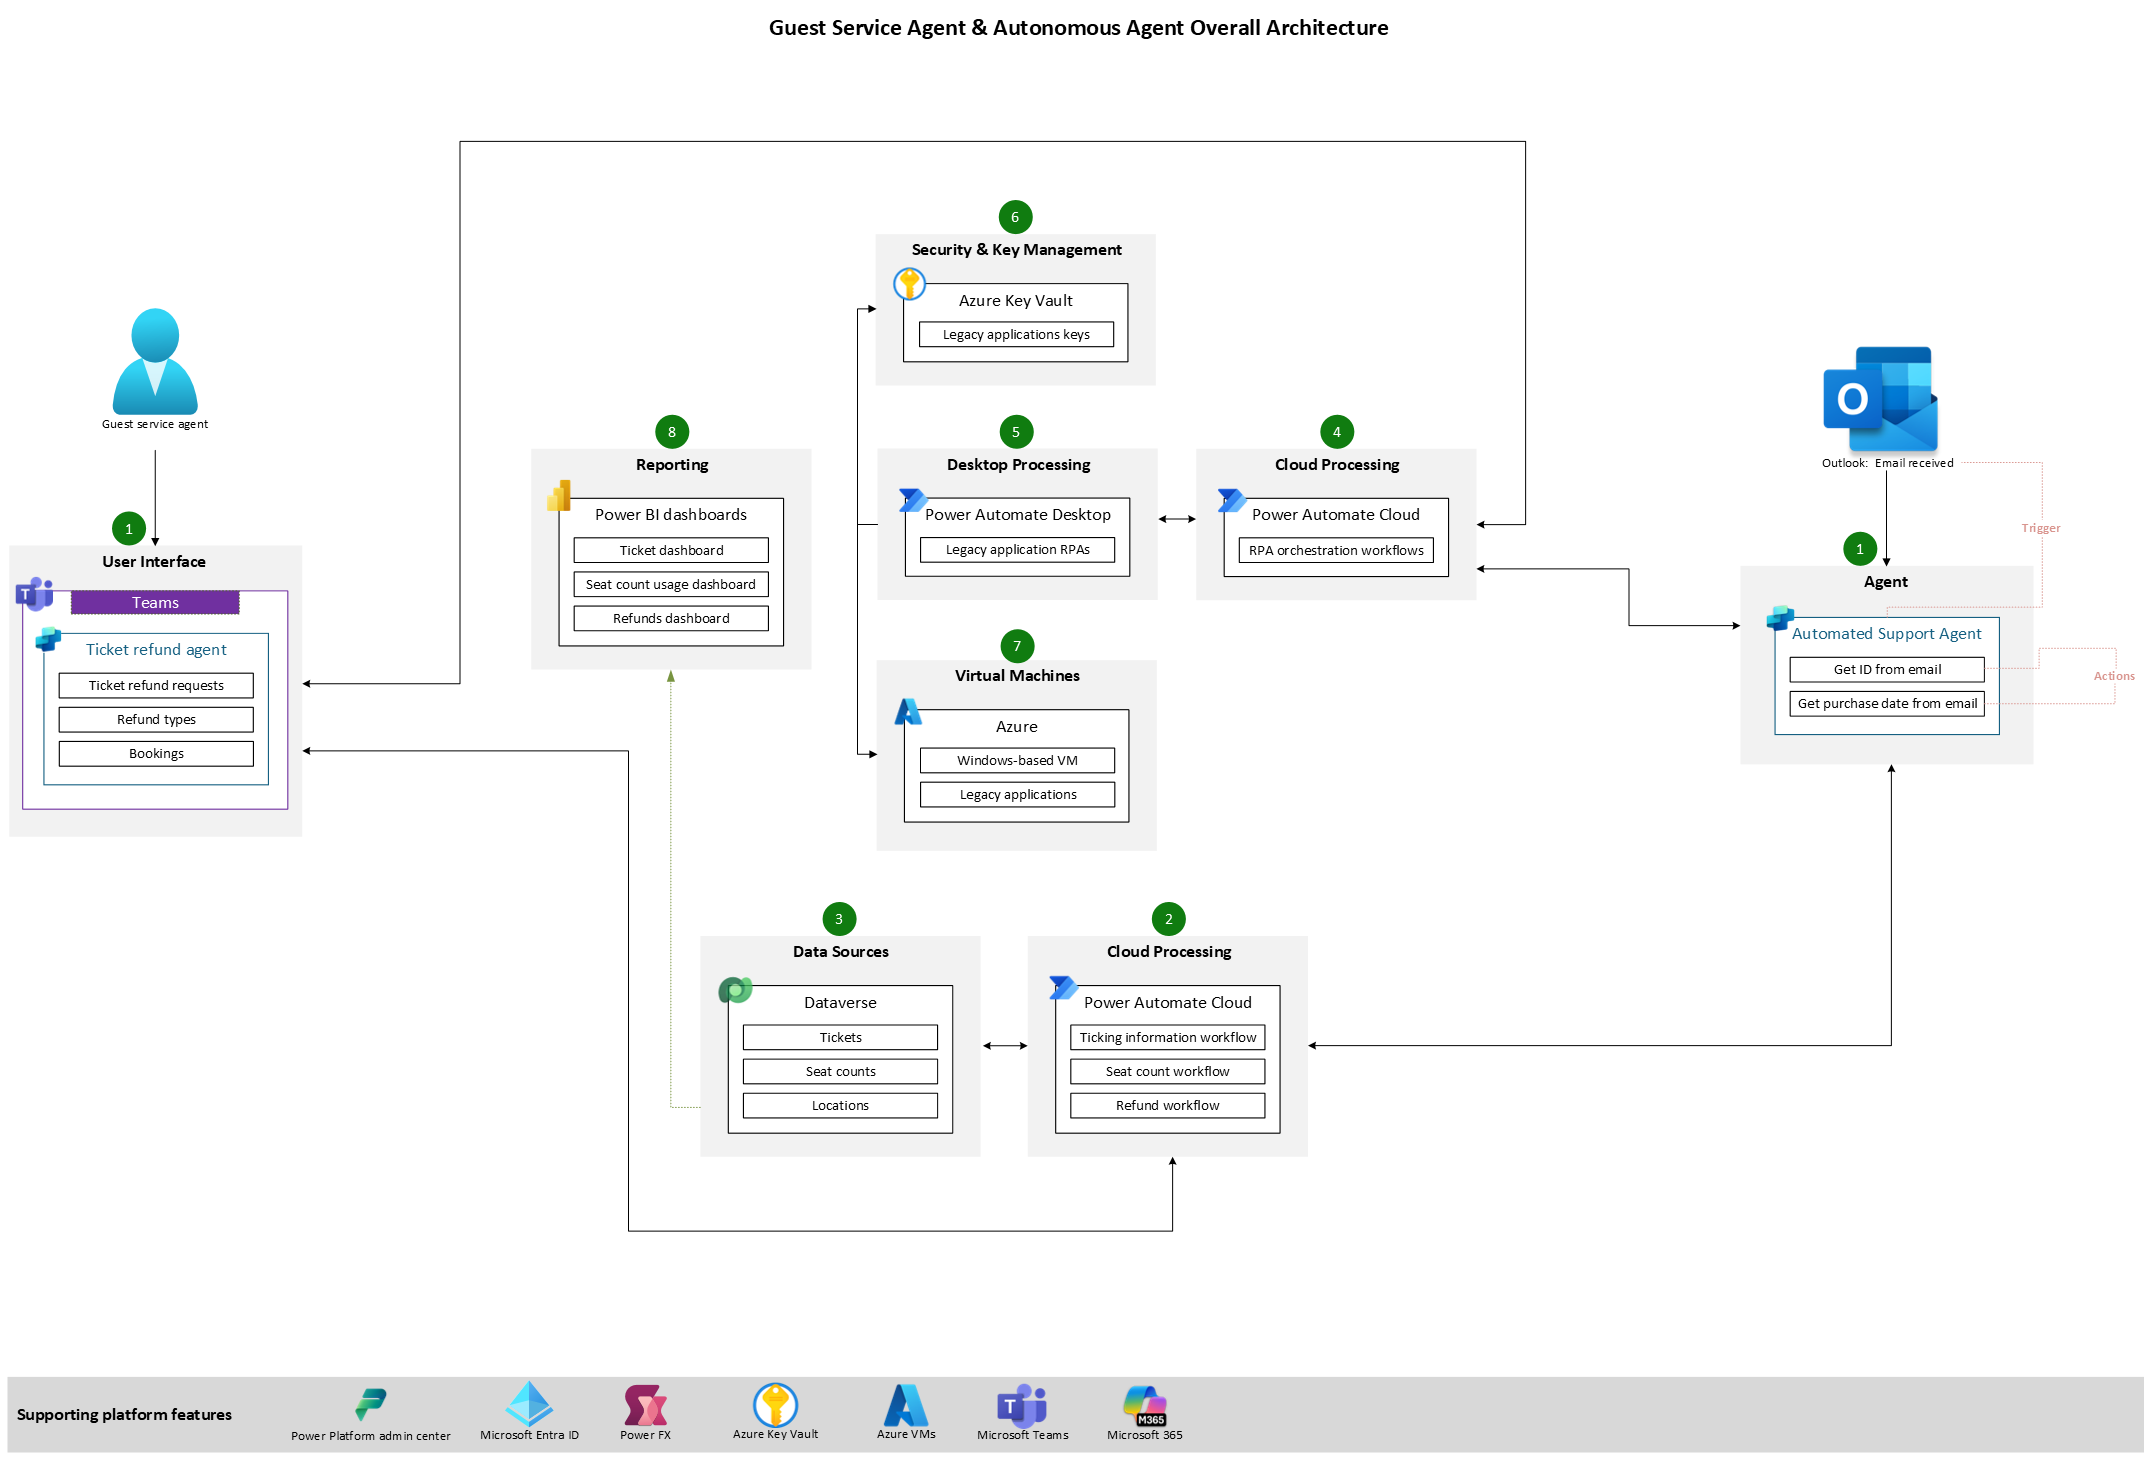Click the Power FX icon
Image resolution: width=2151 pixels, height=1460 pixels.
coord(645,1405)
